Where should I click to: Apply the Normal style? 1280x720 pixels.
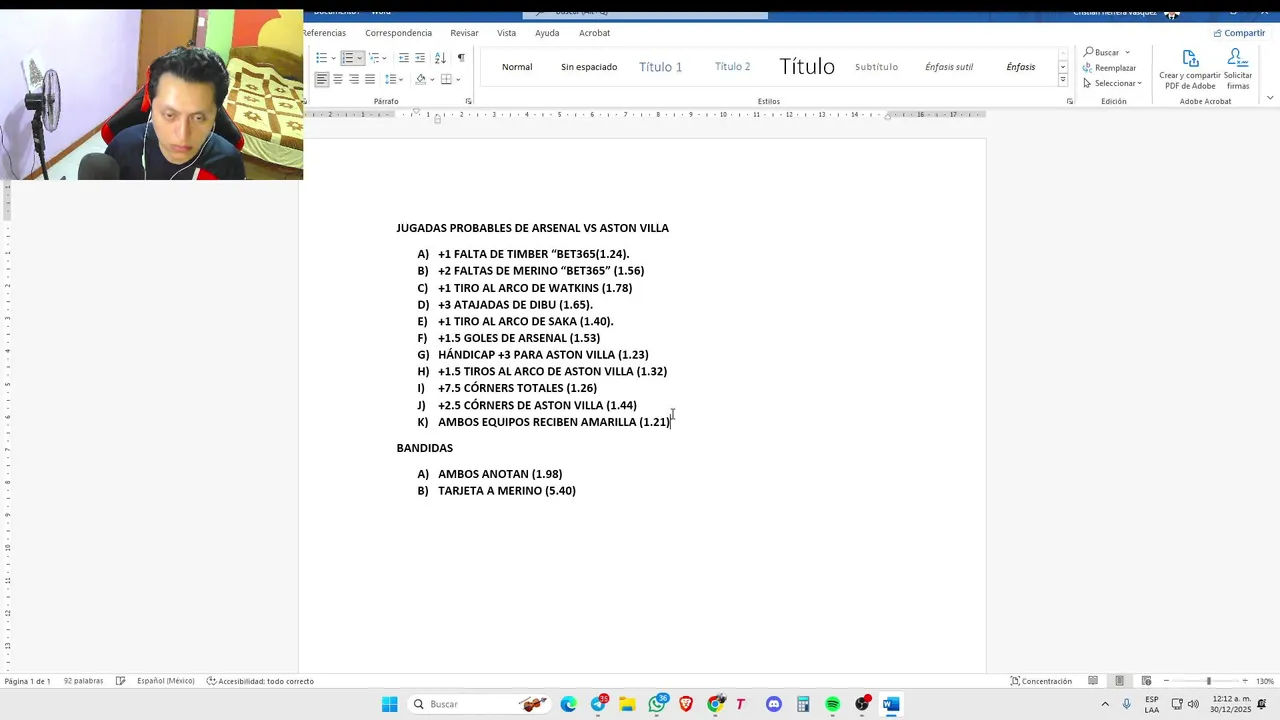(517, 67)
